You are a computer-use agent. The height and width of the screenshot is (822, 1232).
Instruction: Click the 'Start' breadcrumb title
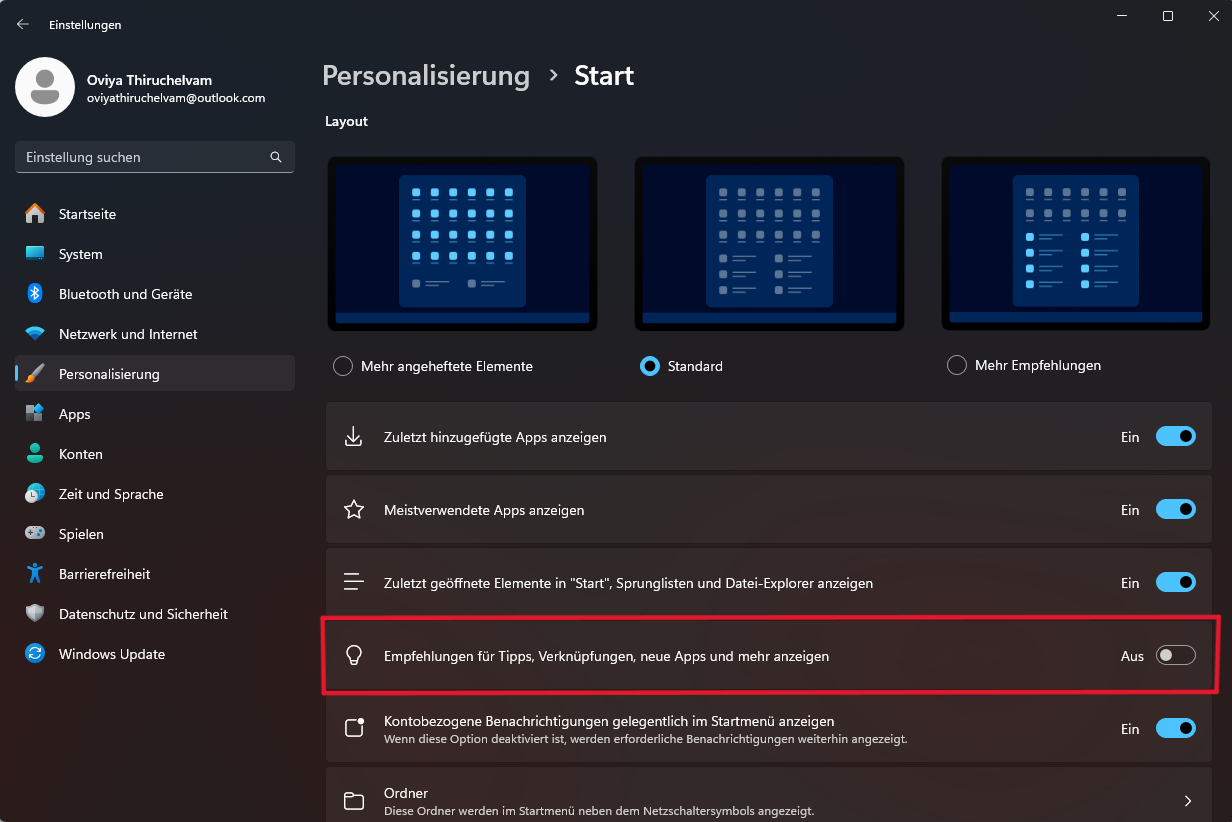(x=604, y=76)
